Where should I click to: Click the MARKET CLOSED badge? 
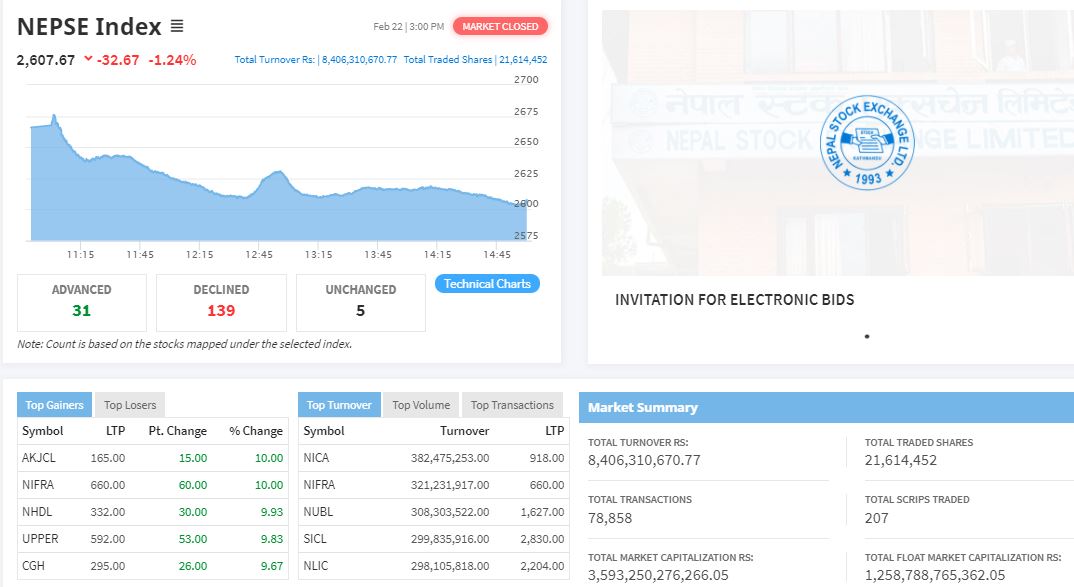[x=500, y=27]
